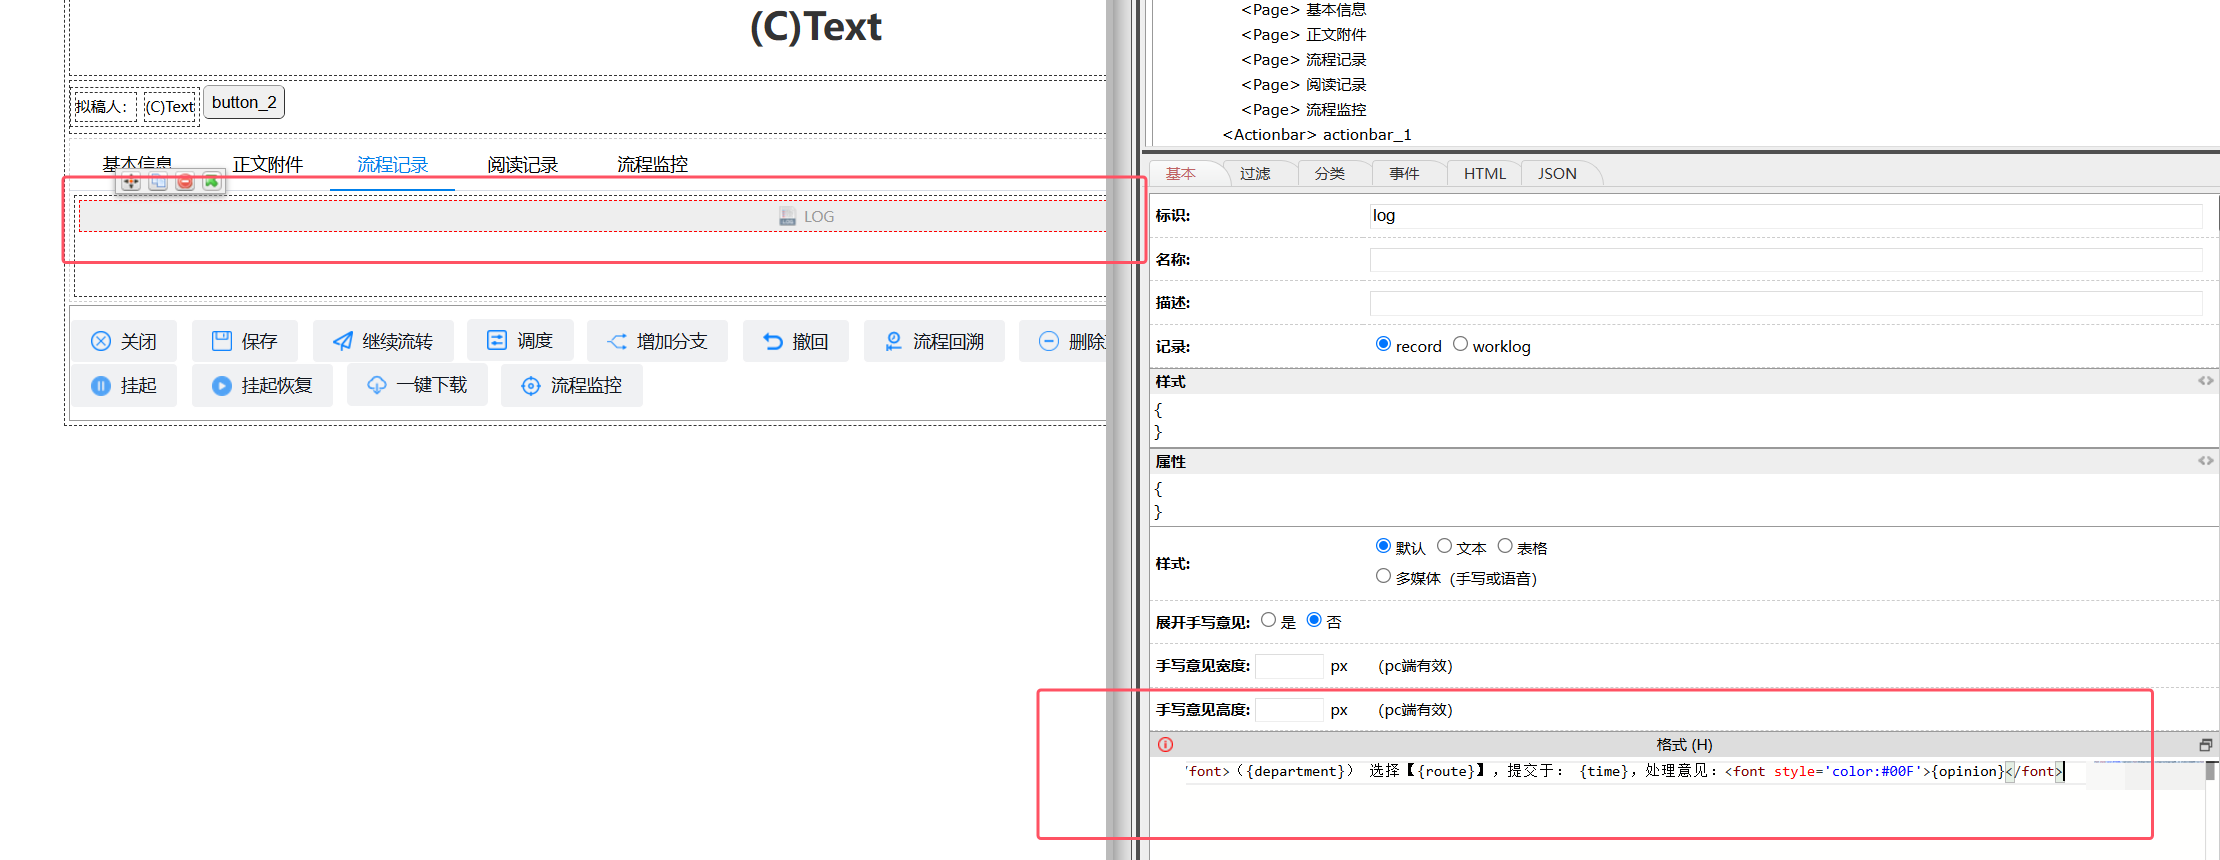Switch to the 阅读记录 form tab
The width and height of the screenshot is (2220, 860).
point(523,165)
